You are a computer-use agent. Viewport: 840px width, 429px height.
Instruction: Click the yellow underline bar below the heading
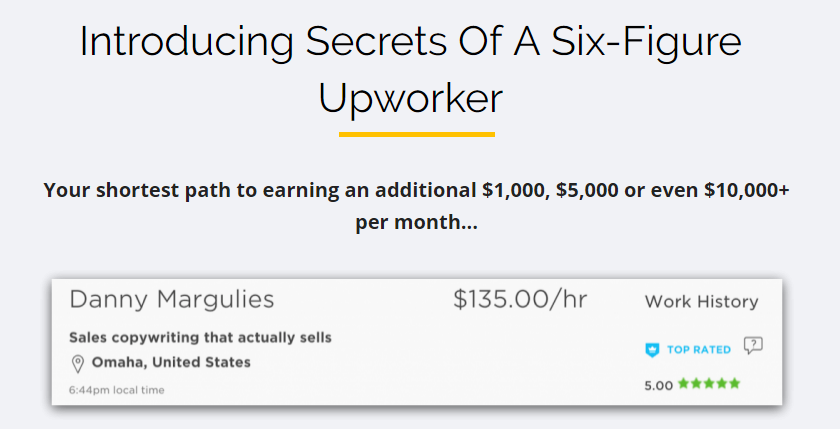(417, 133)
